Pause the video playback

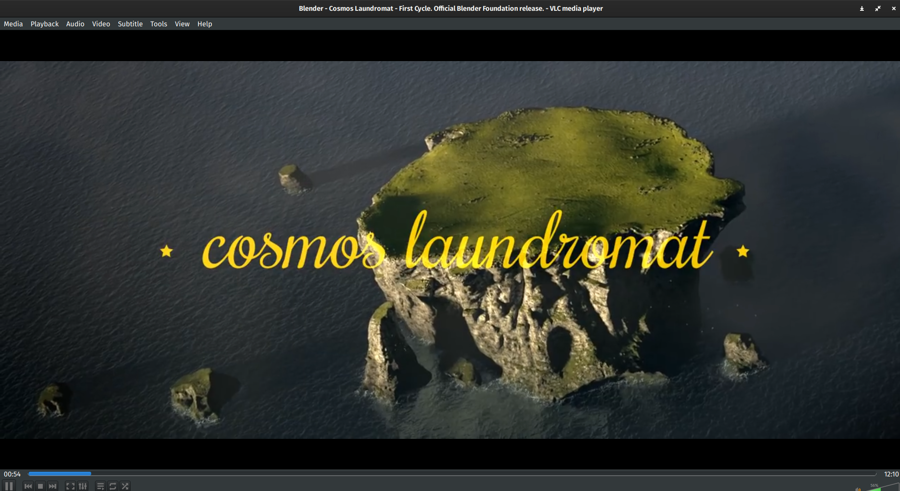coord(9,486)
